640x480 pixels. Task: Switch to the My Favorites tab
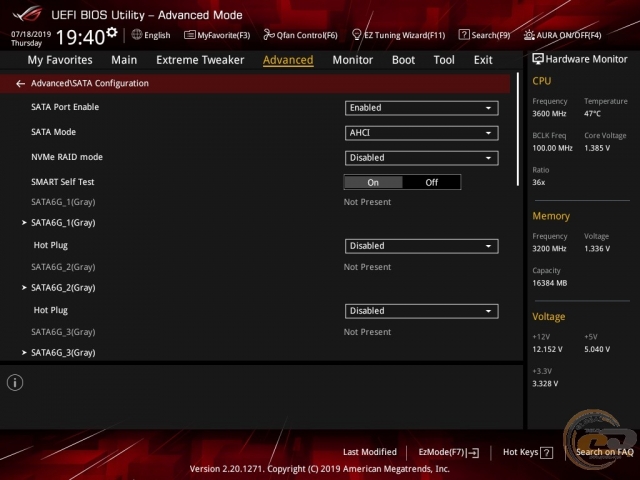point(60,60)
